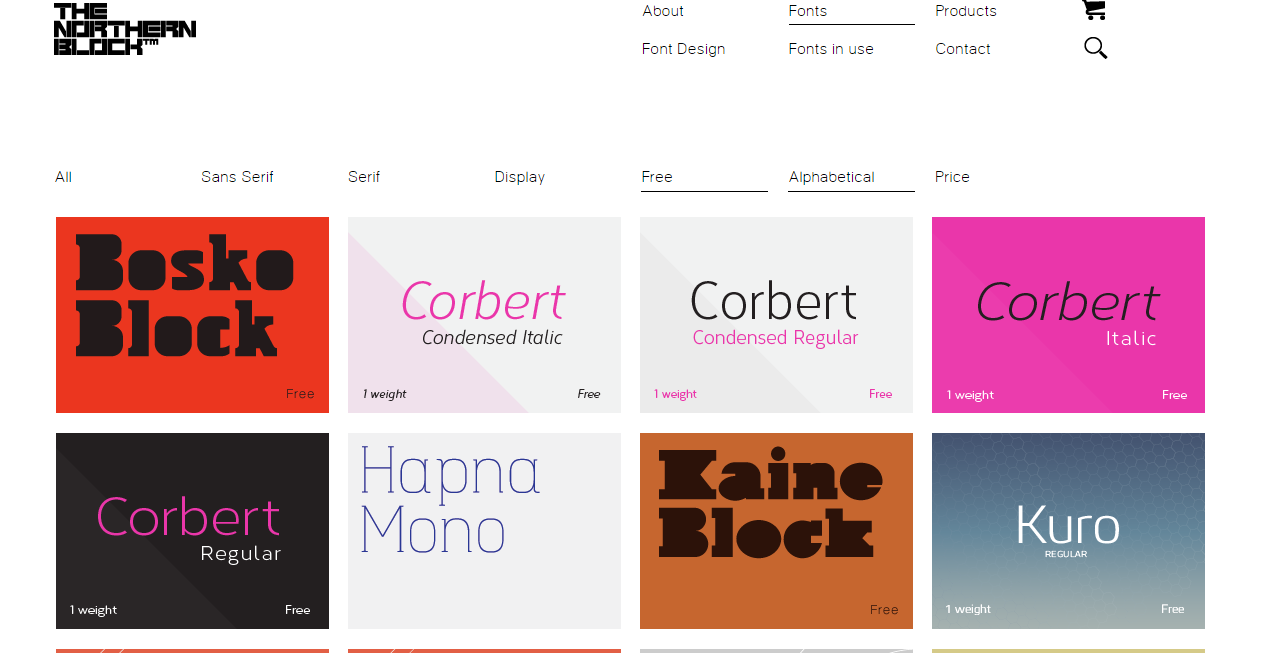Screen dimensions: 1263x653
Task: Click Free label on Corbert Condensed Regular card
Action: pos(881,394)
